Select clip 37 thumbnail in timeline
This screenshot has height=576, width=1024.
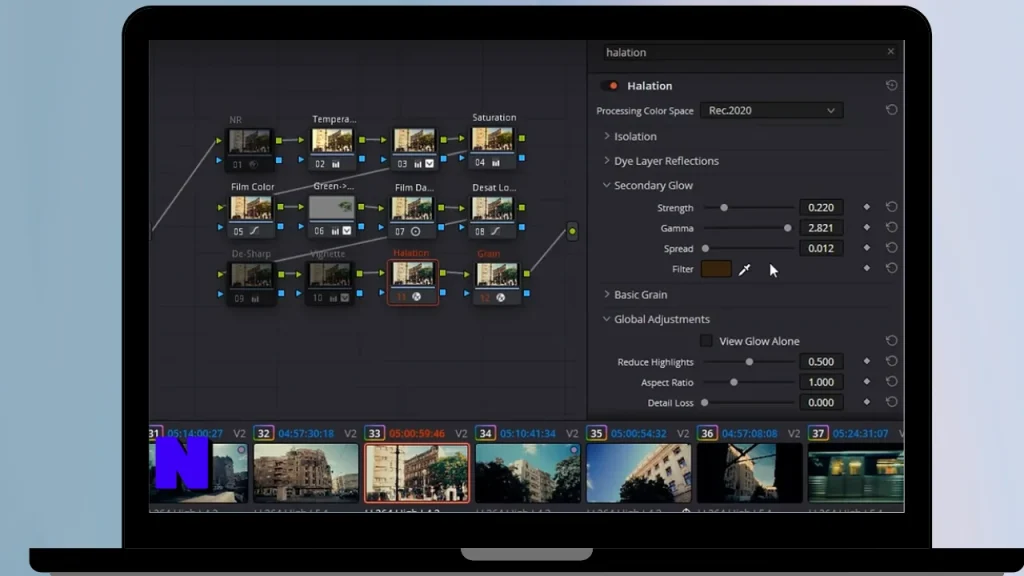click(856, 473)
